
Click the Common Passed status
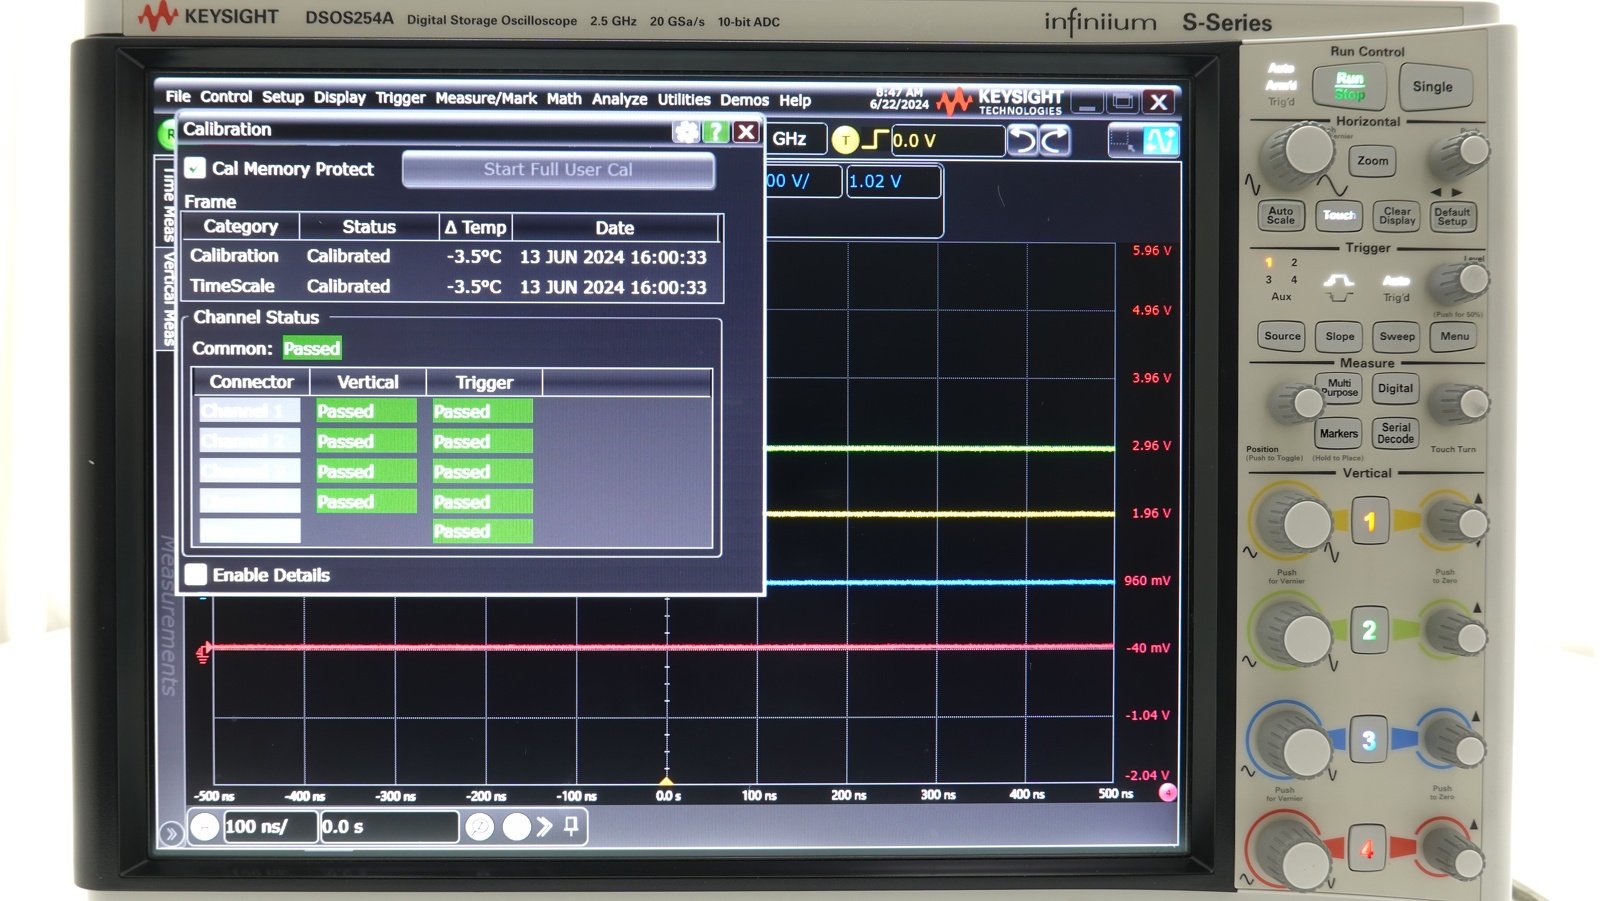point(311,348)
